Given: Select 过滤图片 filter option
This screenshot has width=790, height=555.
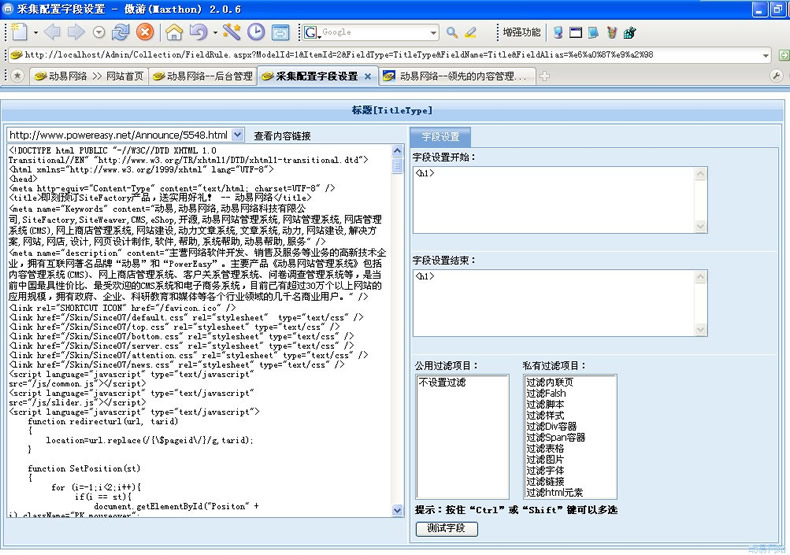Looking at the screenshot, I should [545, 460].
